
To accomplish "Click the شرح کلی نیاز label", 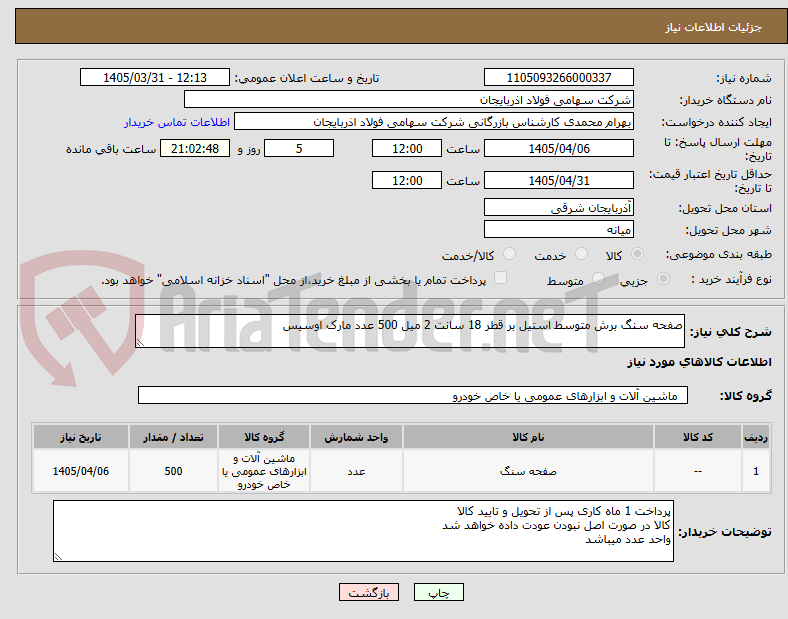I will (x=730, y=332).
